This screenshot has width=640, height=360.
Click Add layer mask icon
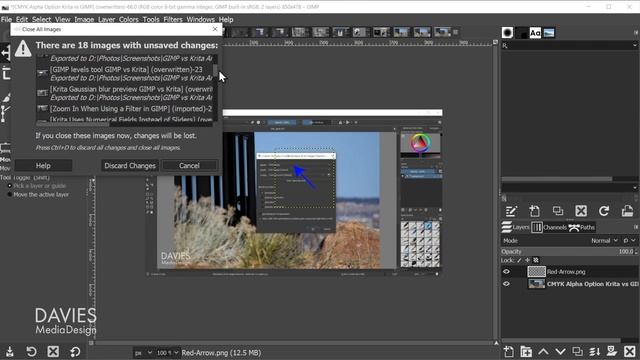[x=612, y=351]
